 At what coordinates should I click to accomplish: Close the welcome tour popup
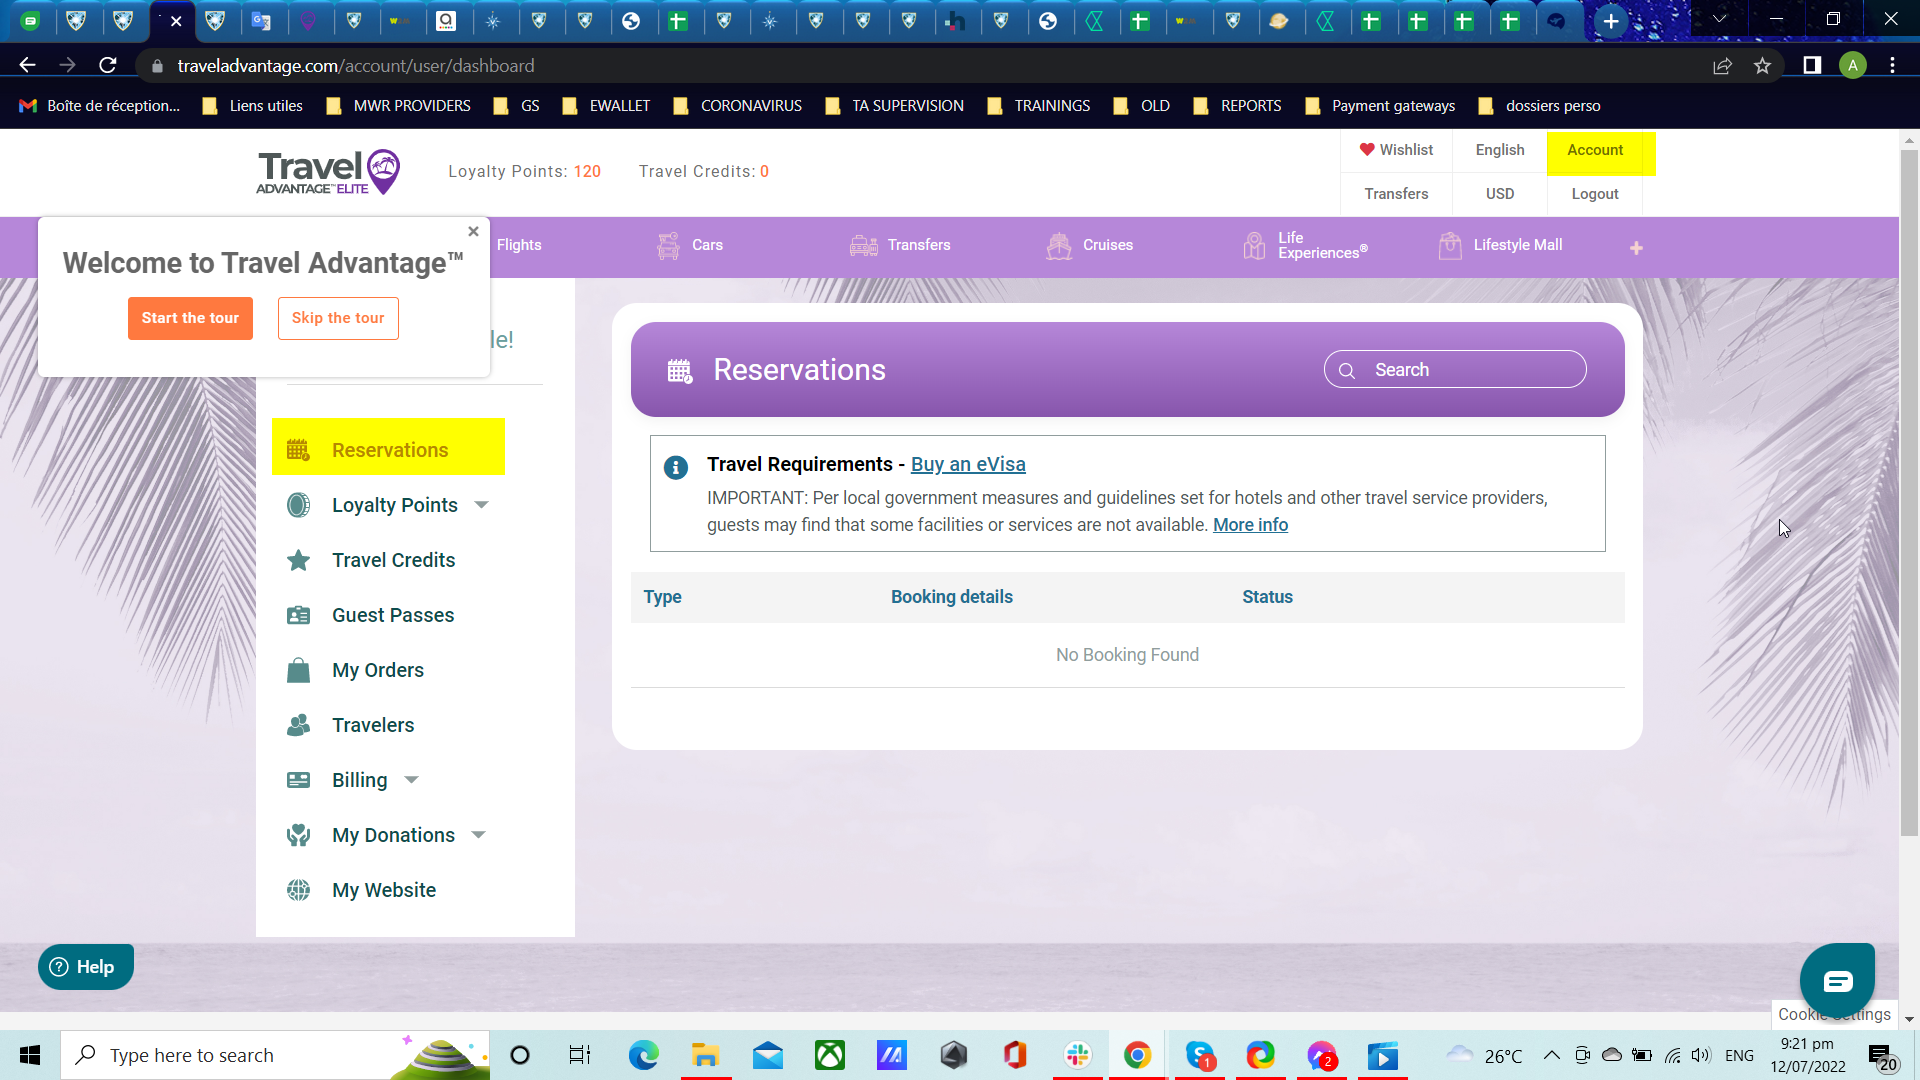473,232
